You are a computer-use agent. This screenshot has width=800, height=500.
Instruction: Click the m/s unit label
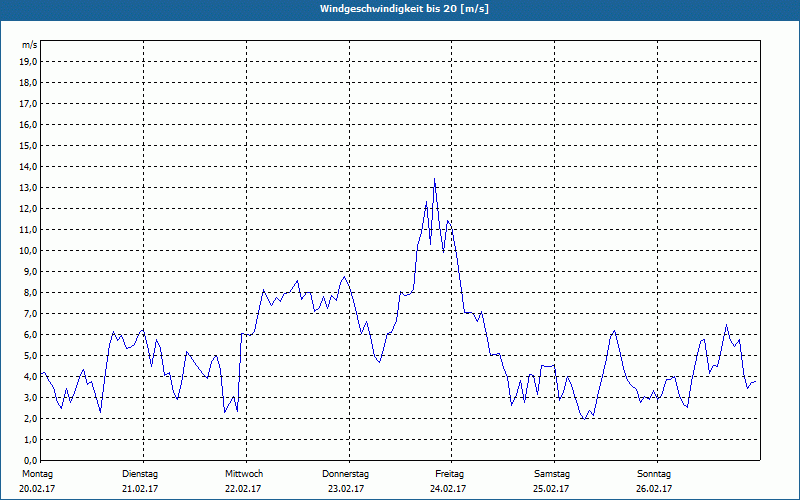(29, 45)
